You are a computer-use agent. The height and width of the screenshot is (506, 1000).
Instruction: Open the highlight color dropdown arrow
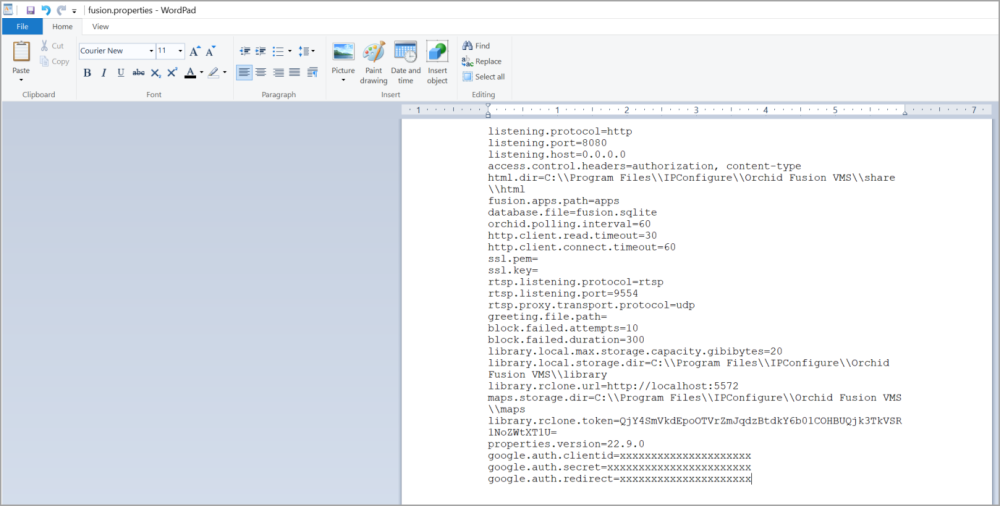tap(224, 73)
